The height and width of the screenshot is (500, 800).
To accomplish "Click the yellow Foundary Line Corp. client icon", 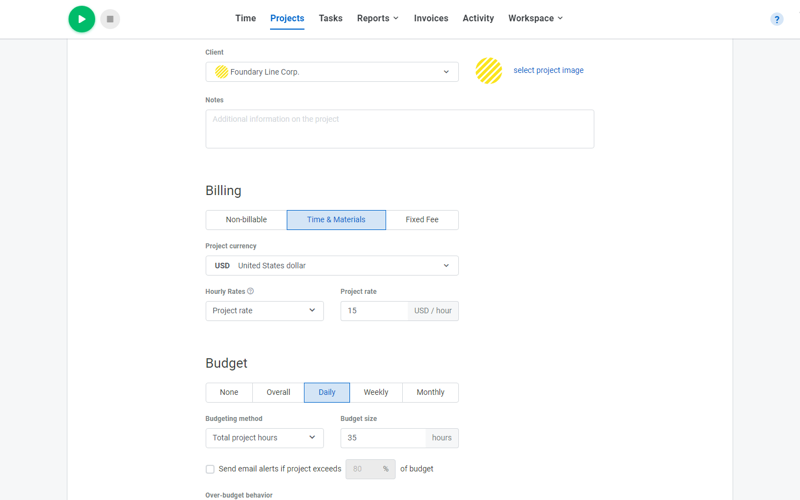I will coord(221,72).
